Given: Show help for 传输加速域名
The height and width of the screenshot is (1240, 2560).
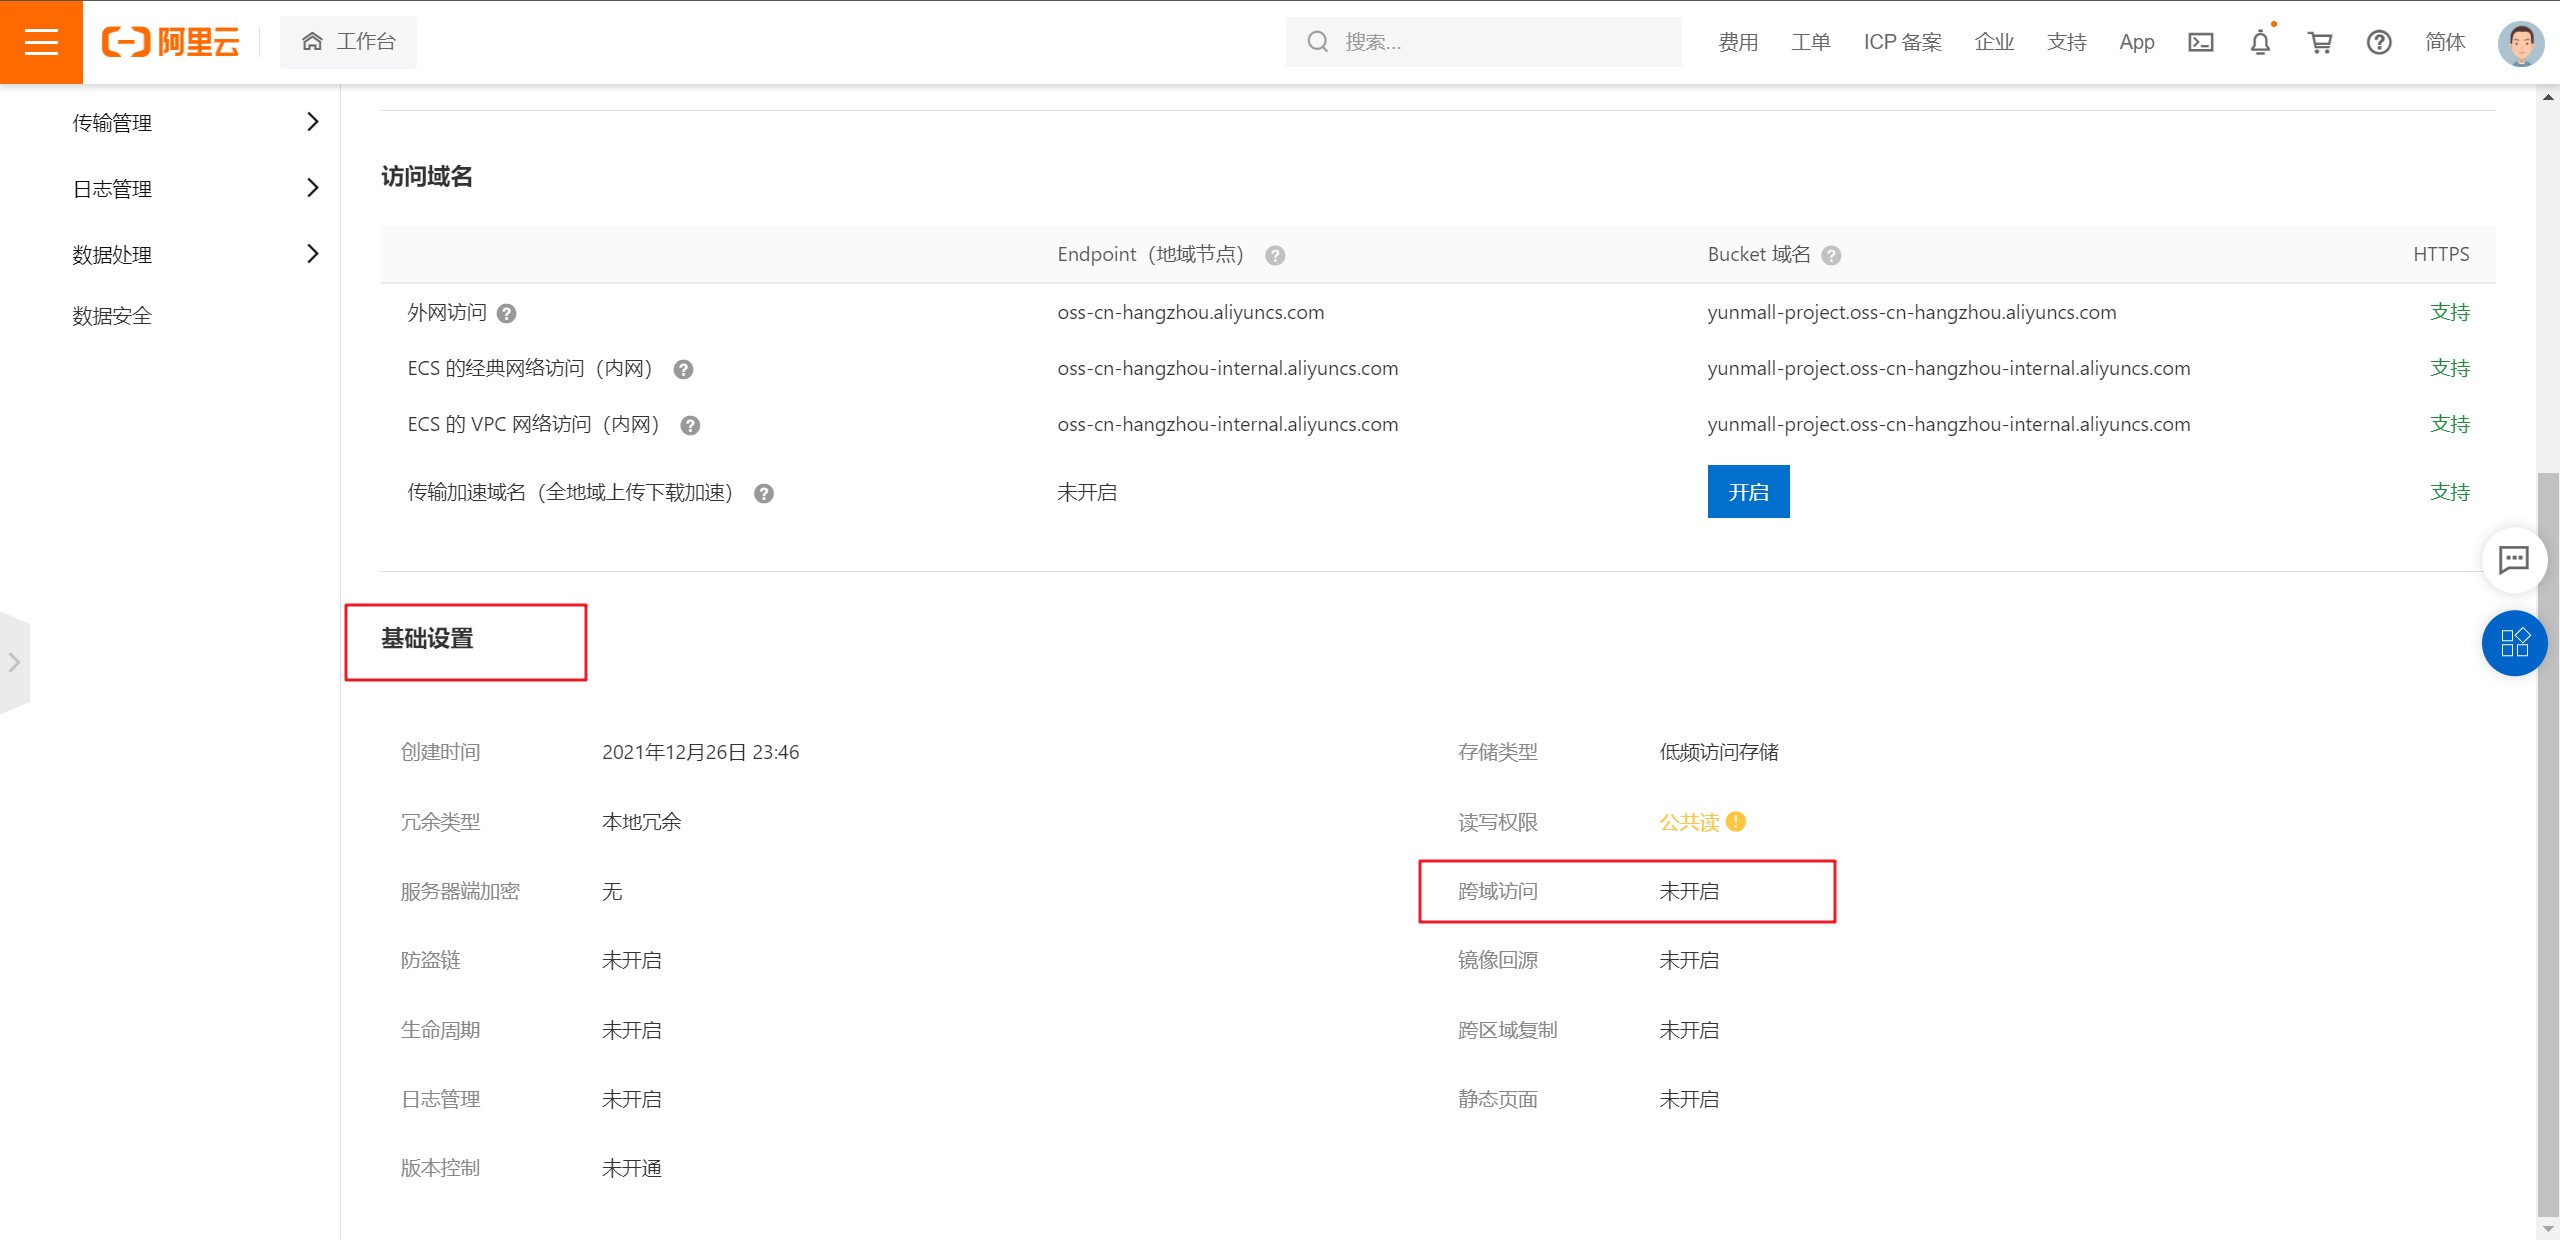Looking at the screenshot, I should point(764,493).
